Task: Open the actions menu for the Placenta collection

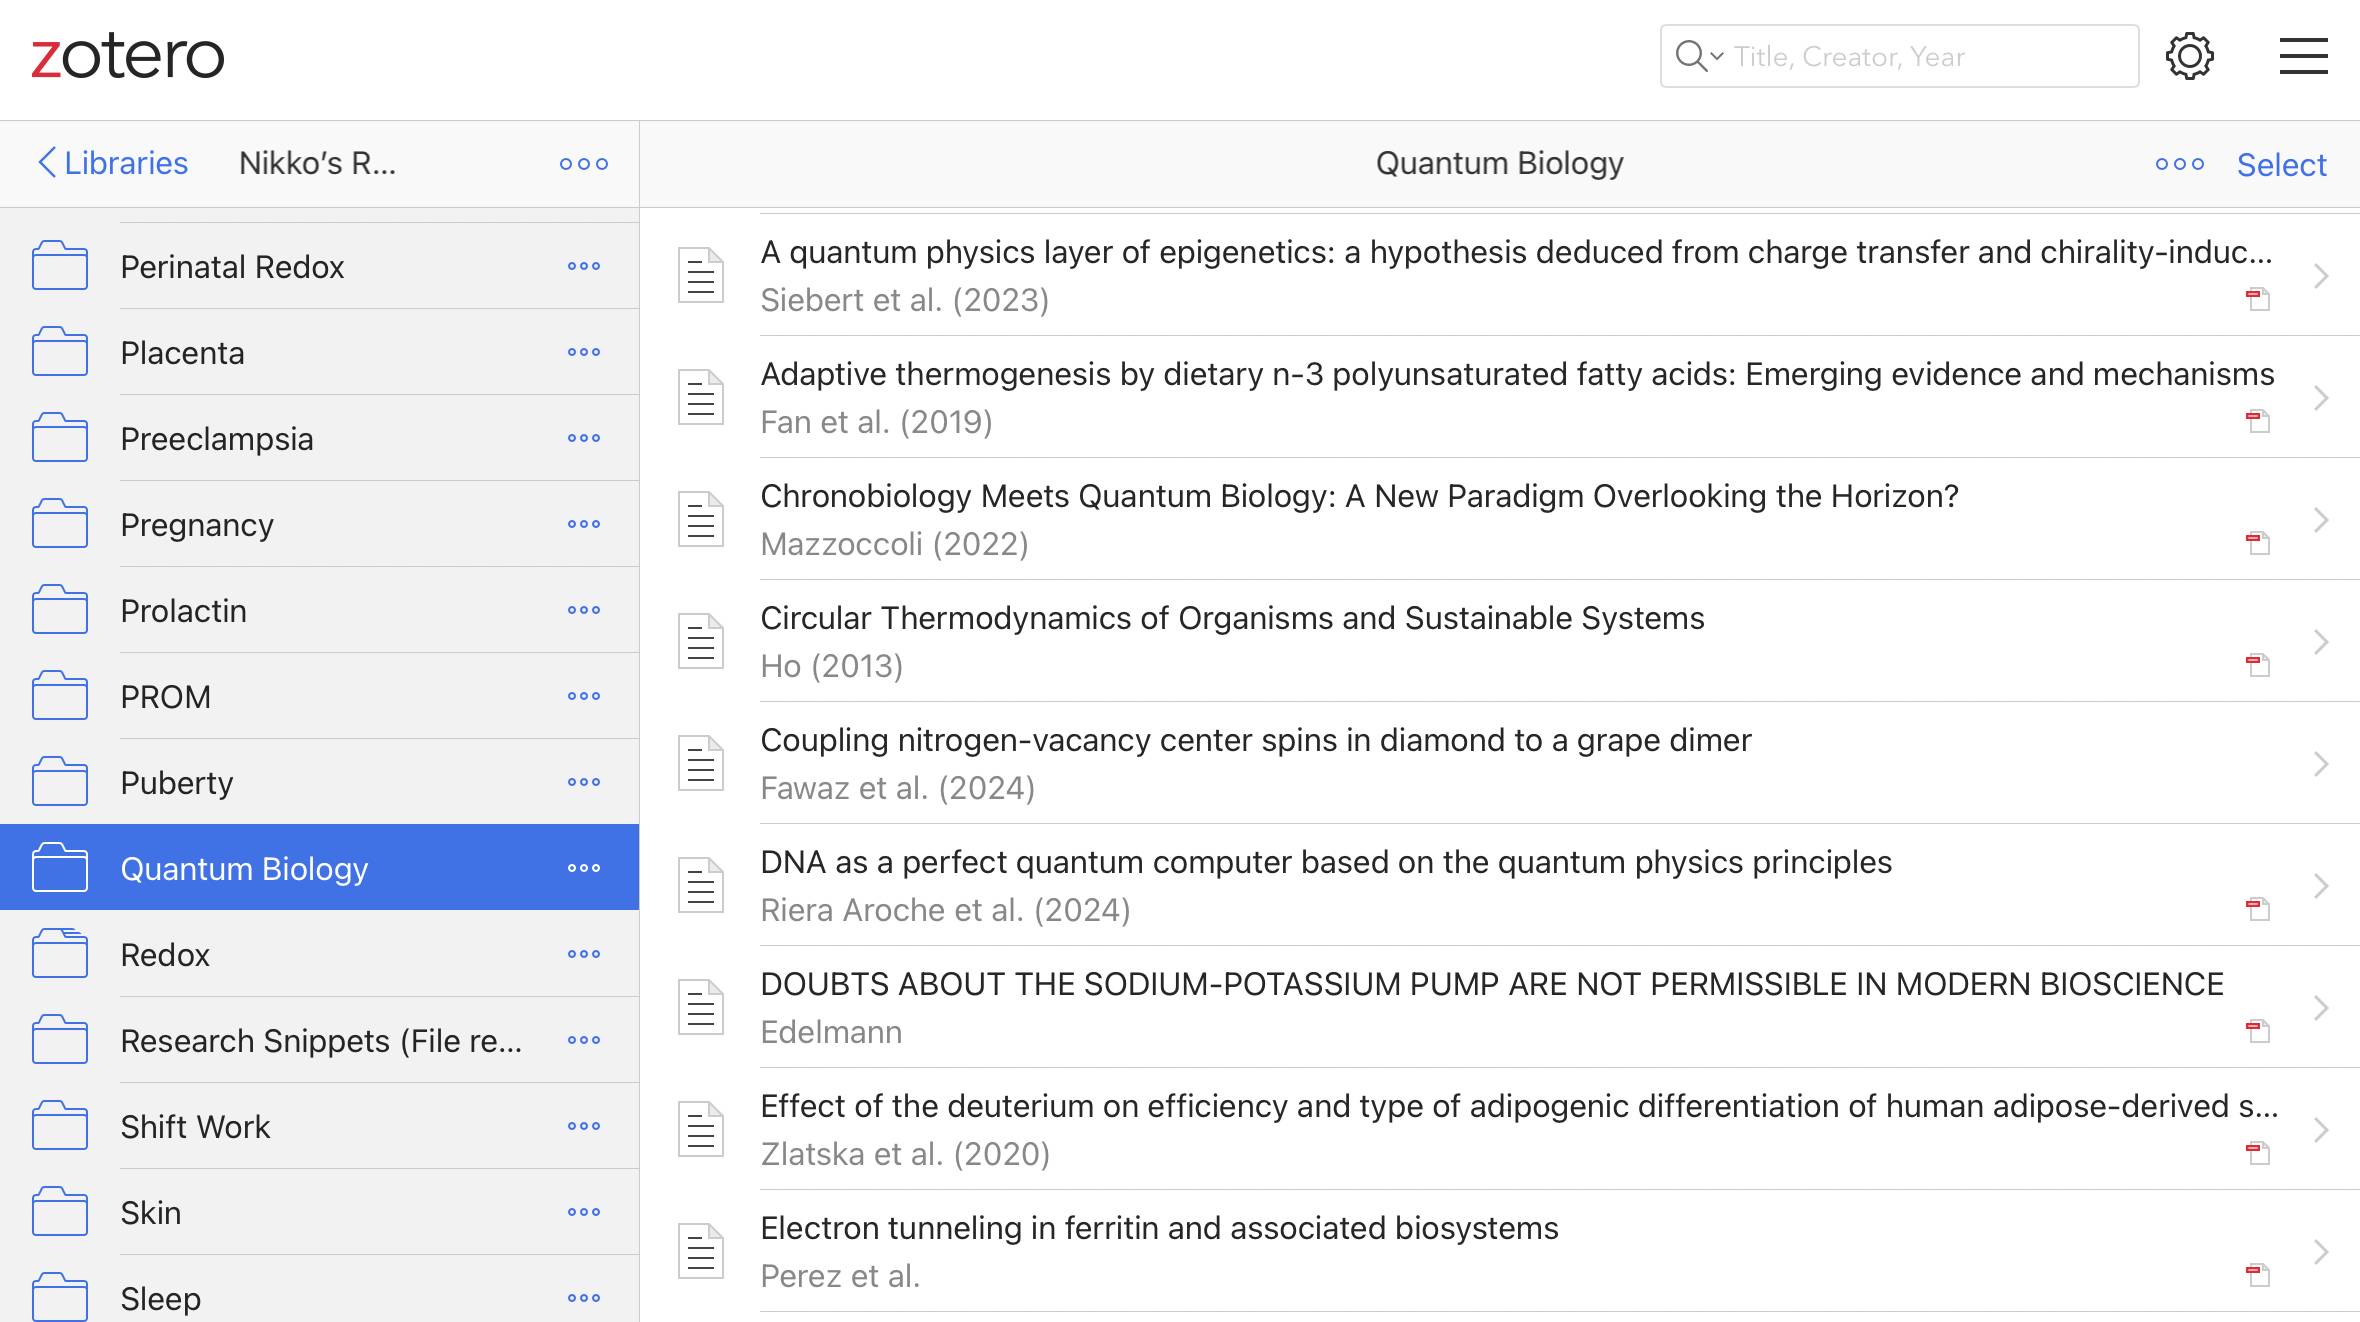Action: pos(583,352)
